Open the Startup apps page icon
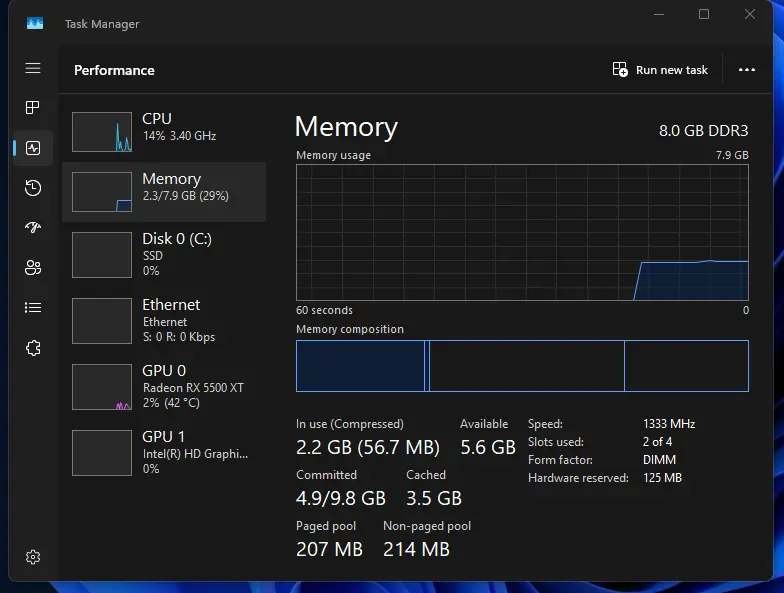 pos(33,228)
